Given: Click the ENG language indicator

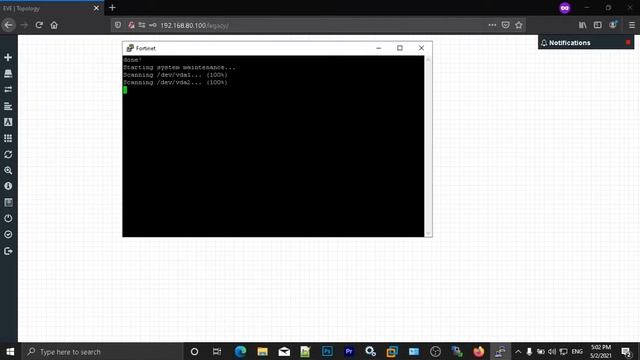Looking at the screenshot, I should [x=577, y=351].
